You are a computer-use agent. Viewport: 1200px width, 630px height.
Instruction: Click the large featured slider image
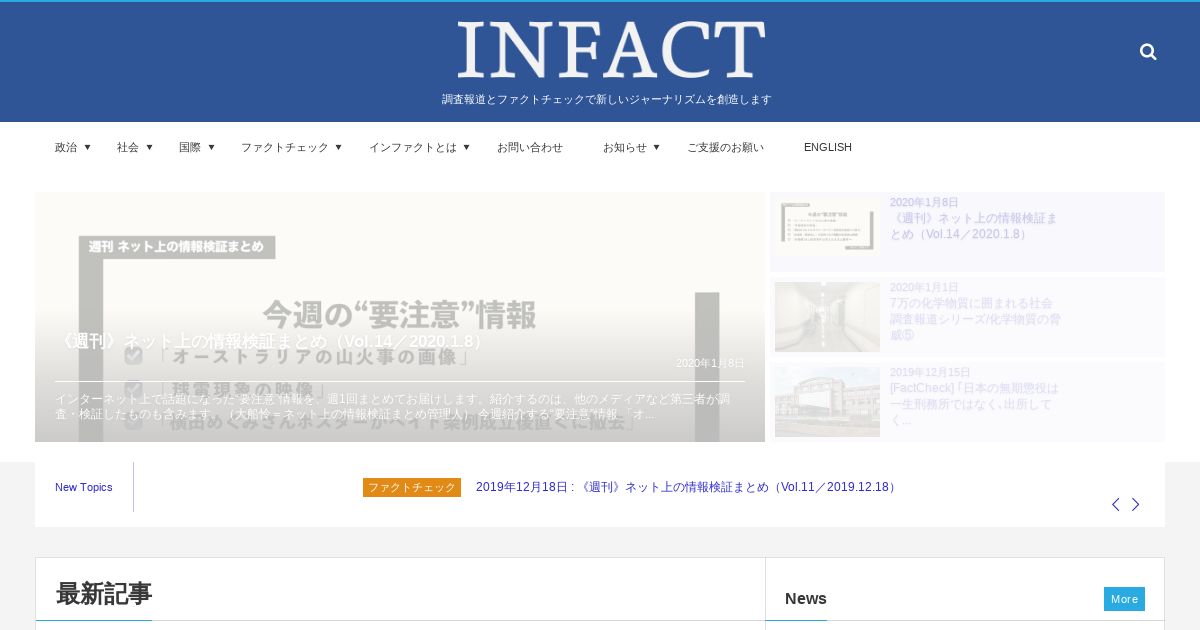click(400, 317)
